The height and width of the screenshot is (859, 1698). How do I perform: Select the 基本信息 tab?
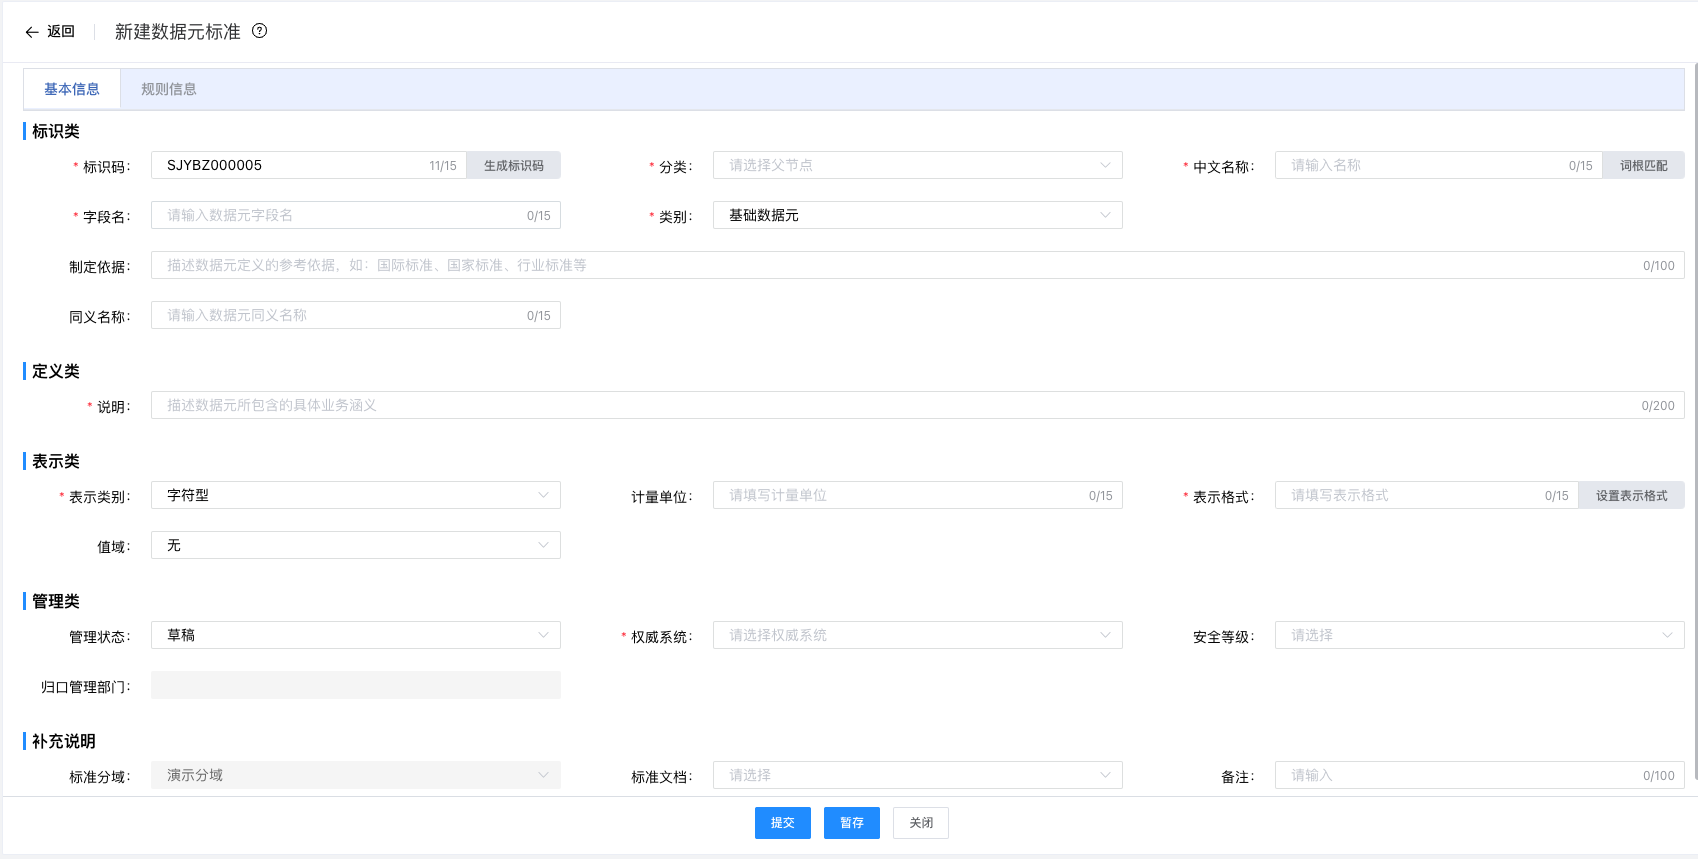coord(72,89)
